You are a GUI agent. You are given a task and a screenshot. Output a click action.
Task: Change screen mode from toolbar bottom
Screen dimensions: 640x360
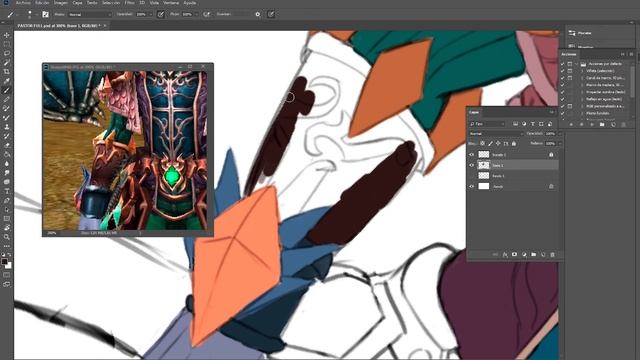click(7, 284)
